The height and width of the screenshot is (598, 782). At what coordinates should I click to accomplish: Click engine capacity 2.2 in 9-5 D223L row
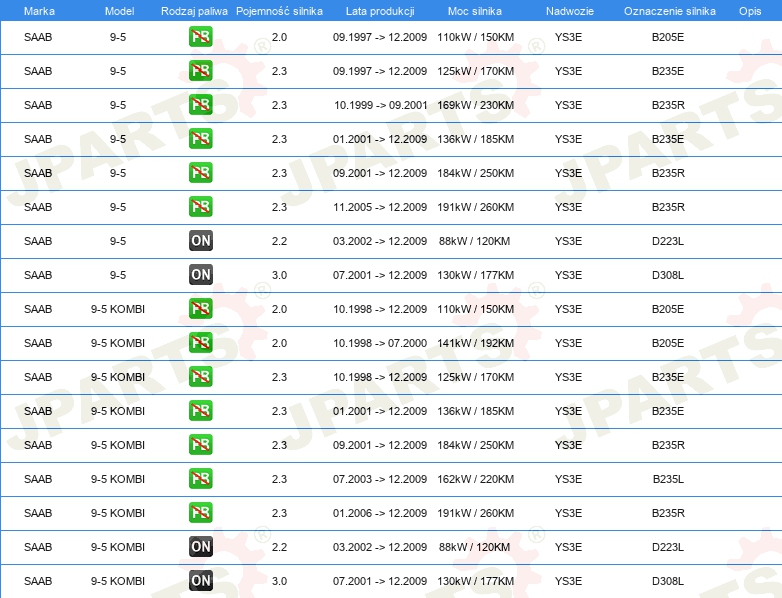279,241
